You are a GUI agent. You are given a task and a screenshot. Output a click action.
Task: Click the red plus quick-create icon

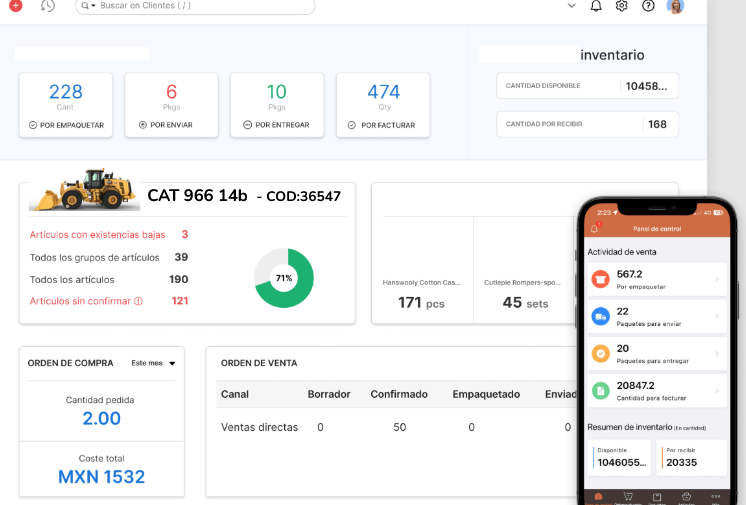coord(15,6)
